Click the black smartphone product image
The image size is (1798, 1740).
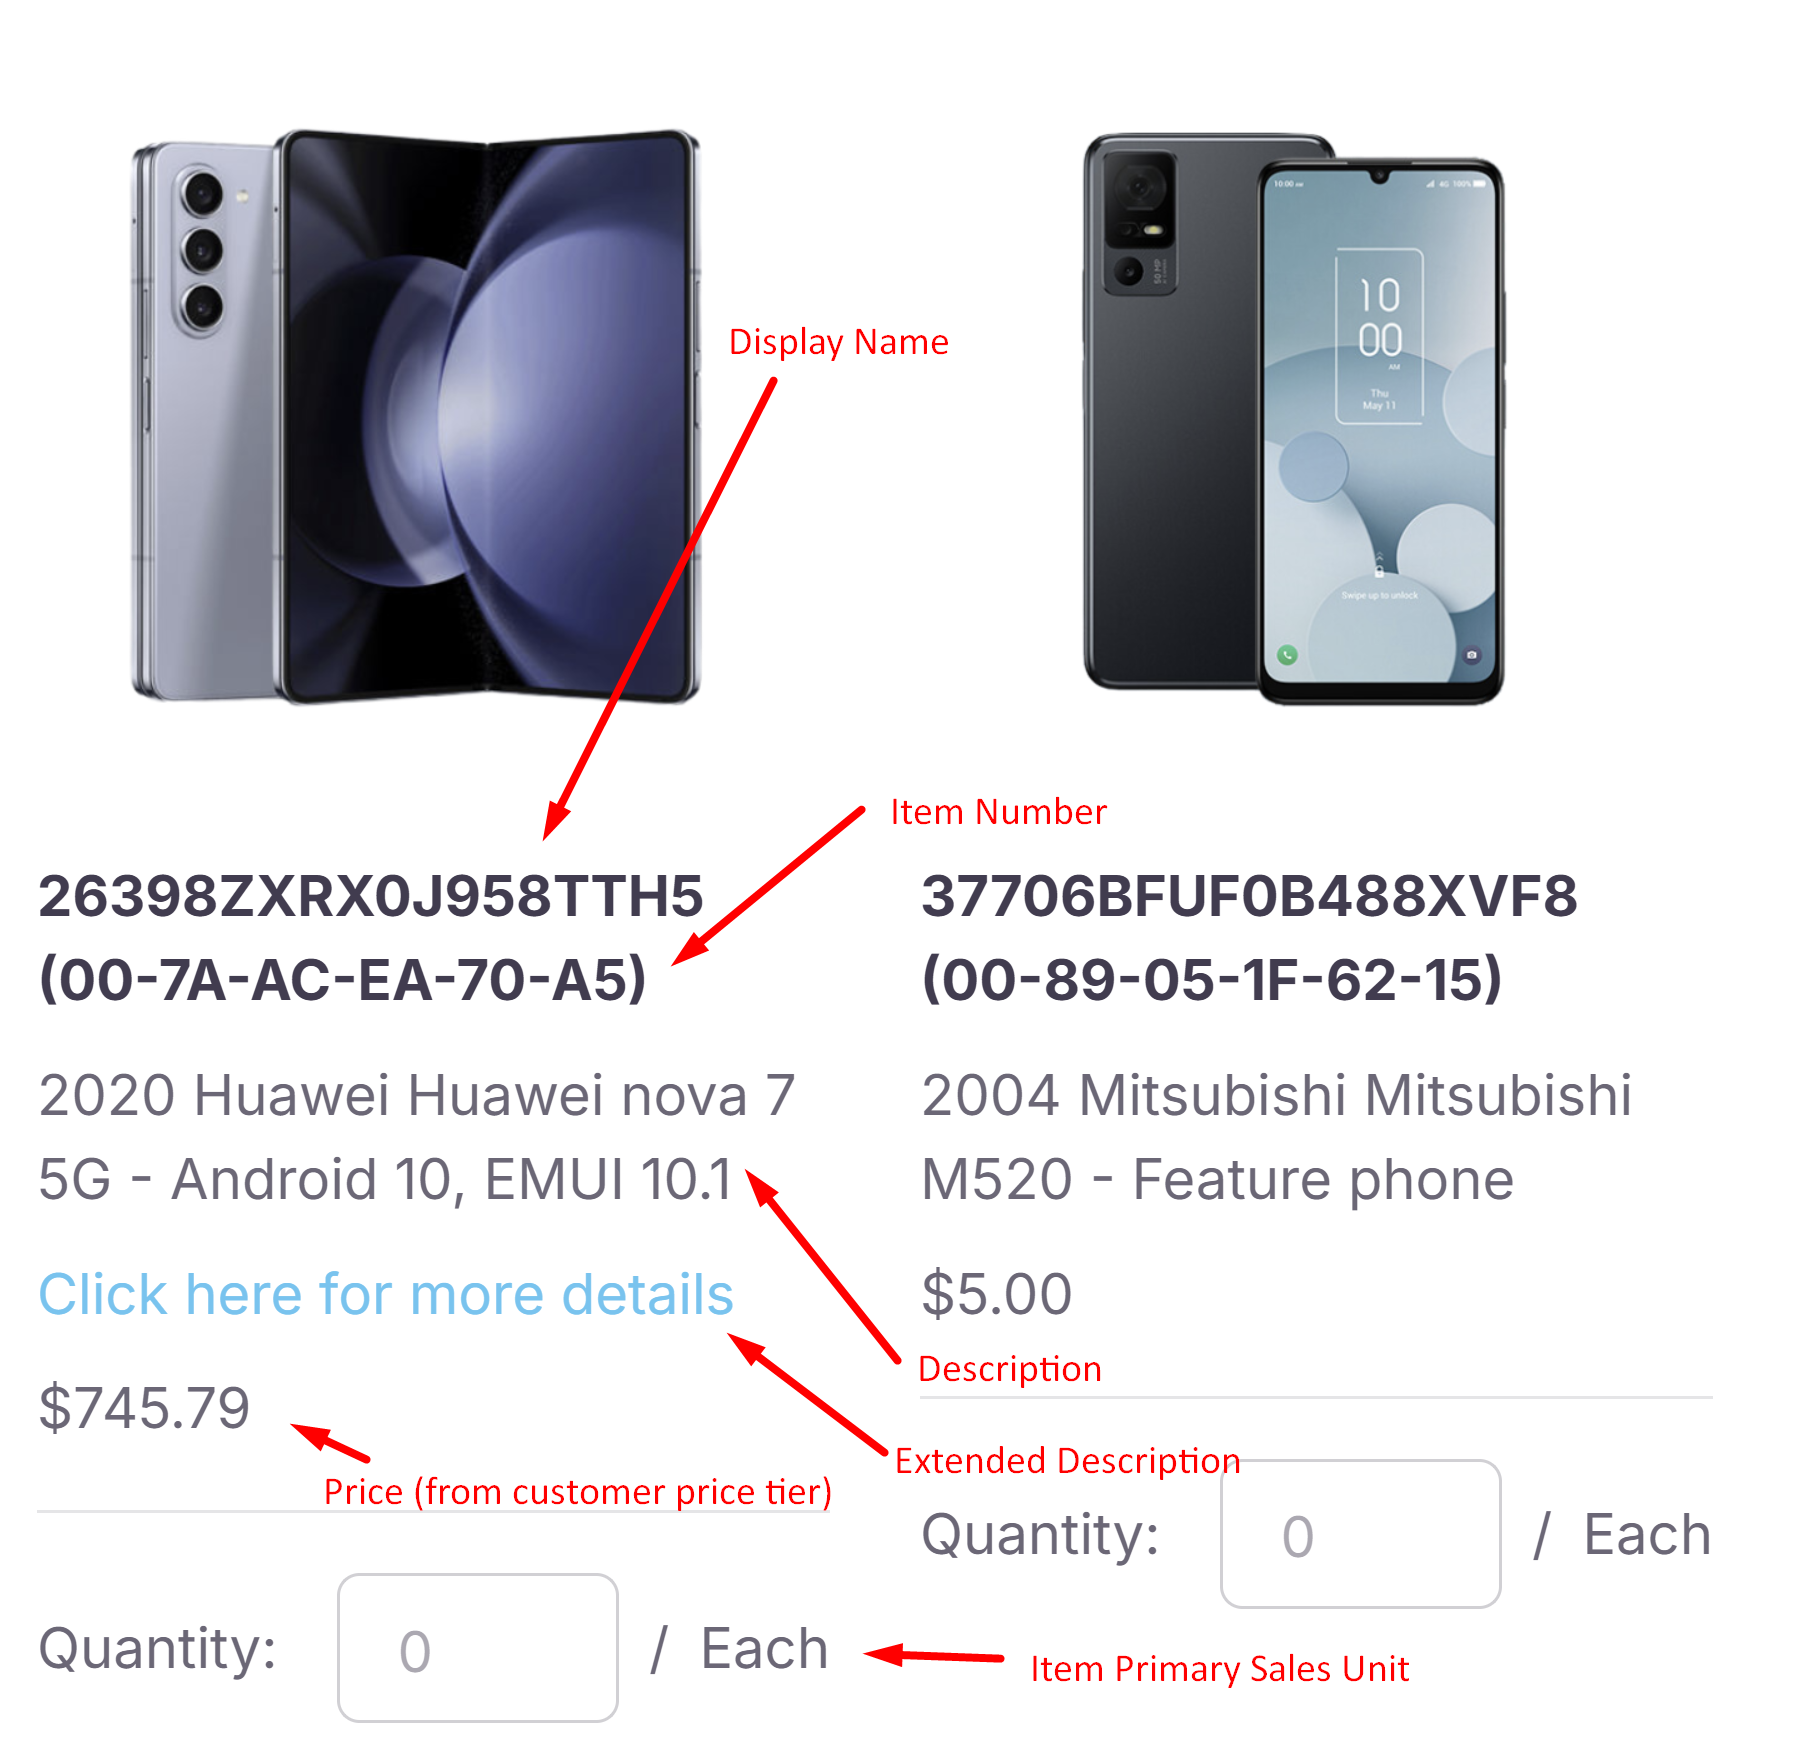[x=1294, y=418]
